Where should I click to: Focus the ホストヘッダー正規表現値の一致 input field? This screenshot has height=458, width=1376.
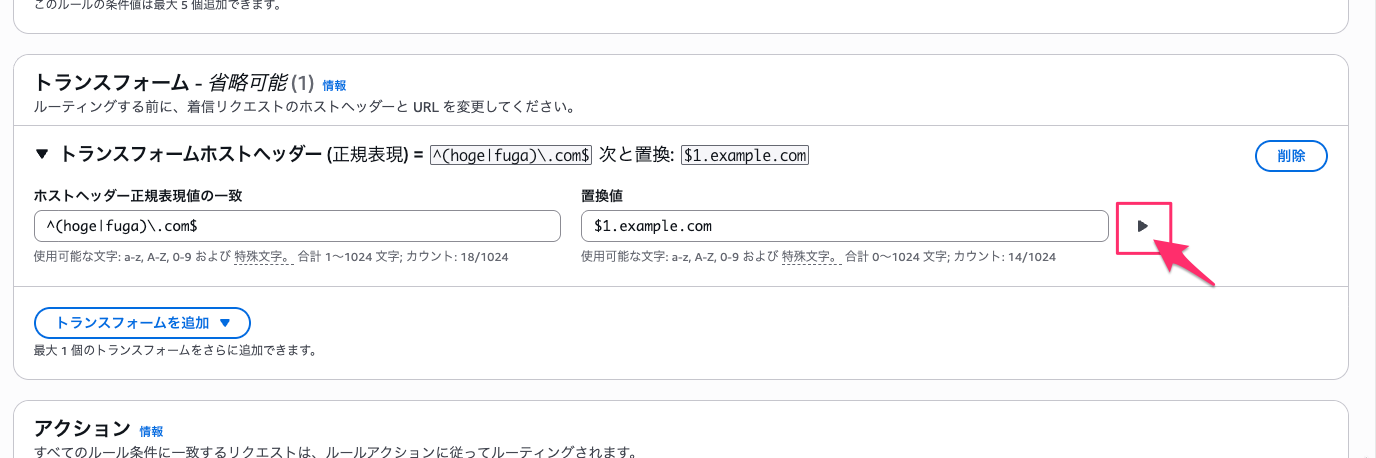click(296, 226)
